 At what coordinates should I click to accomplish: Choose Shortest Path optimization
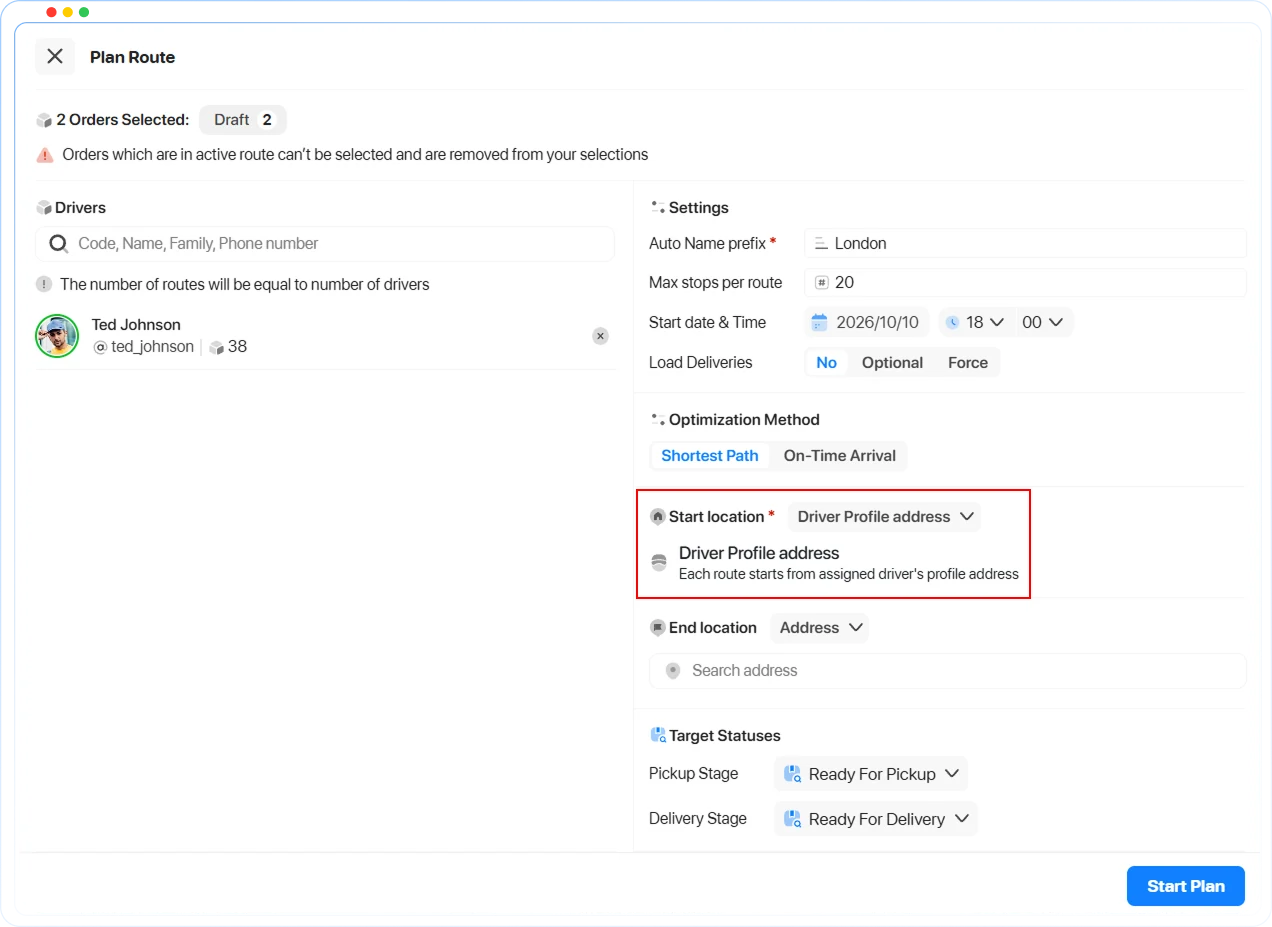pos(710,456)
